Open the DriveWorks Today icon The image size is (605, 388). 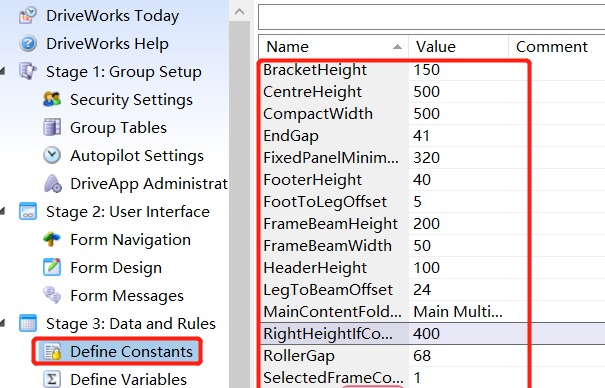[28, 16]
